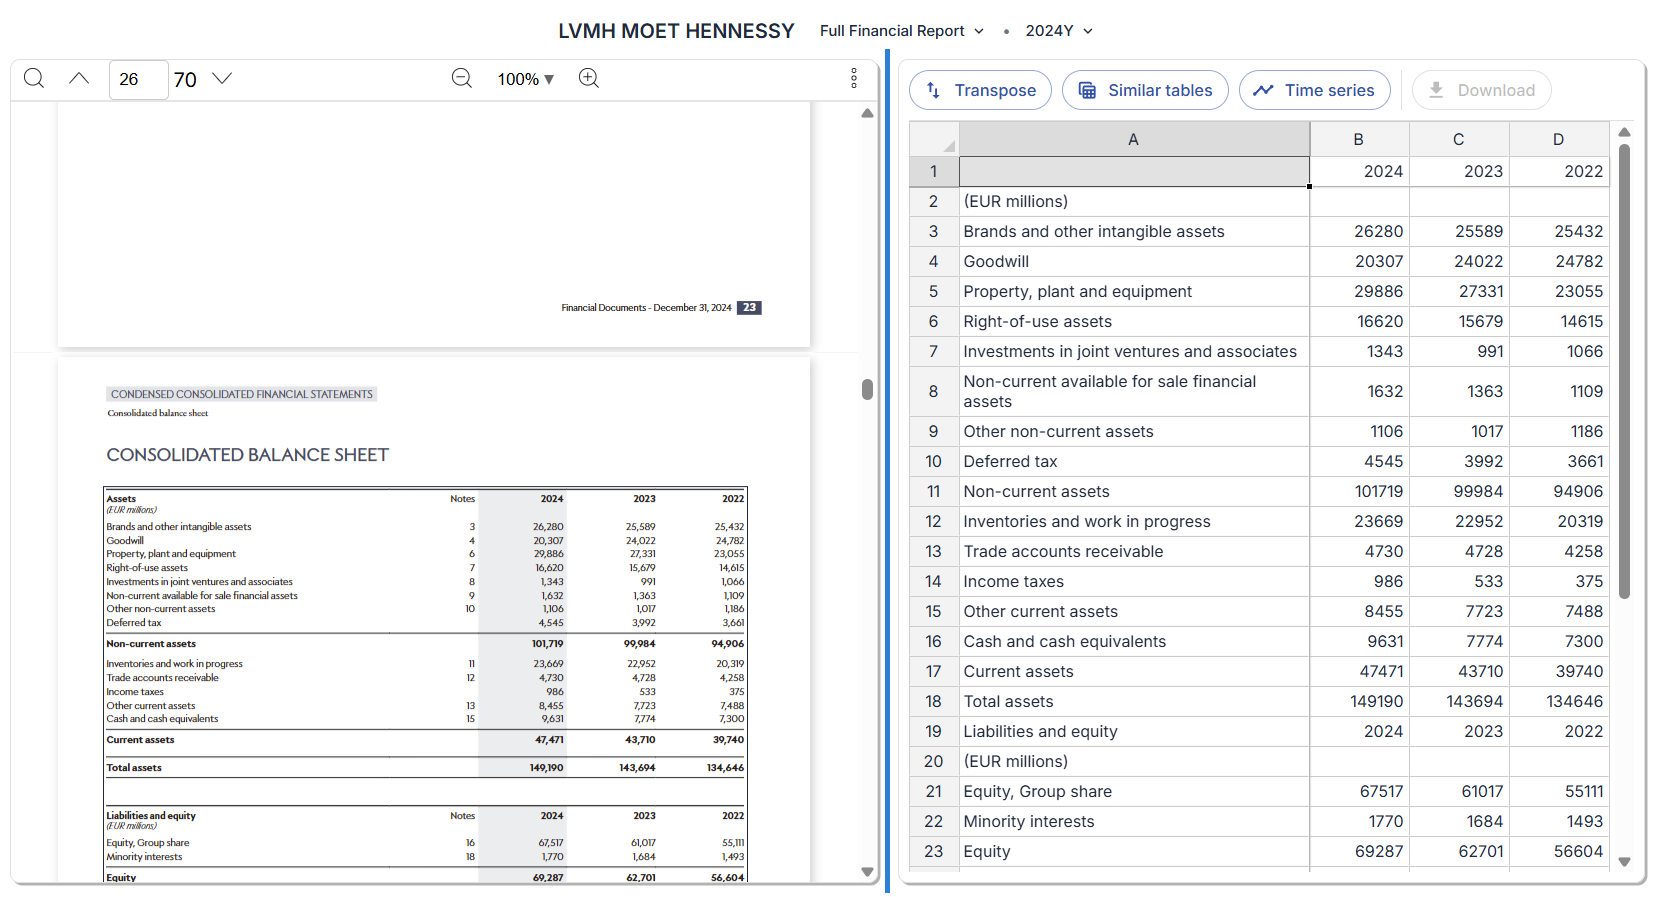Click the 2024 header cell in row 1
This screenshot has width=1656, height=897.
[1359, 171]
